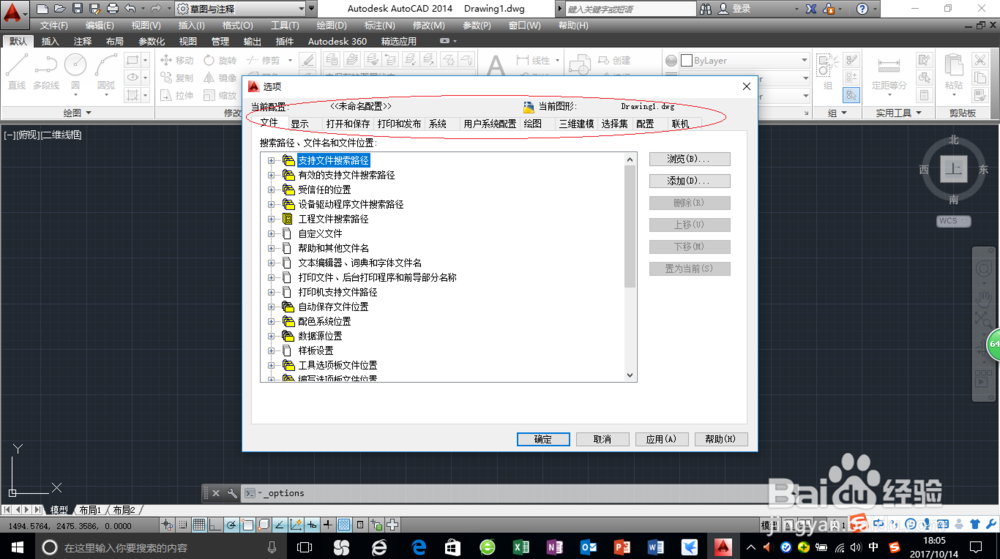Open the workspace dropdown 草图与注释

240,9
